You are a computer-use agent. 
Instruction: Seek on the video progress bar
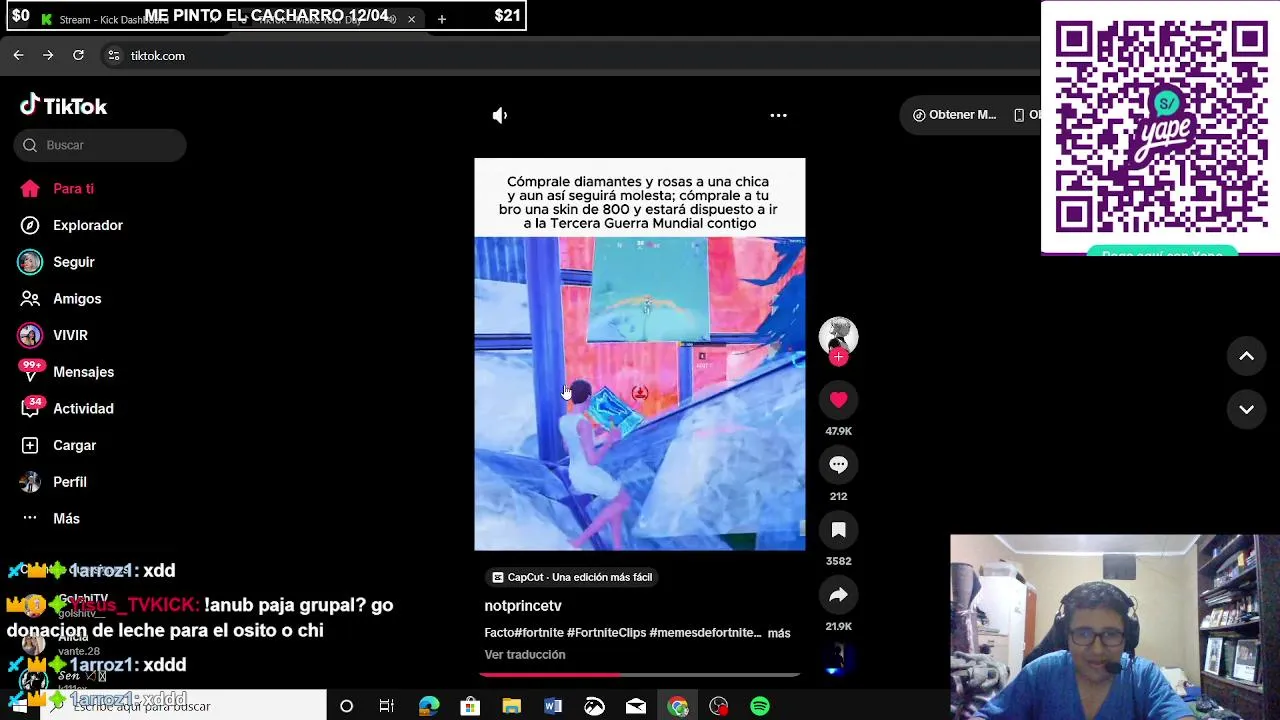click(640, 675)
